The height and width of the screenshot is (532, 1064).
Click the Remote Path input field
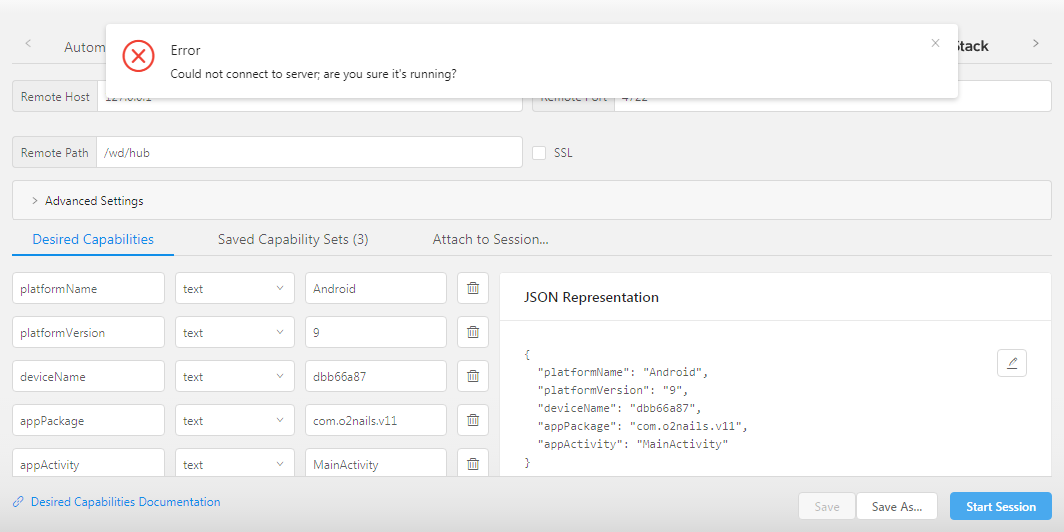(309, 153)
